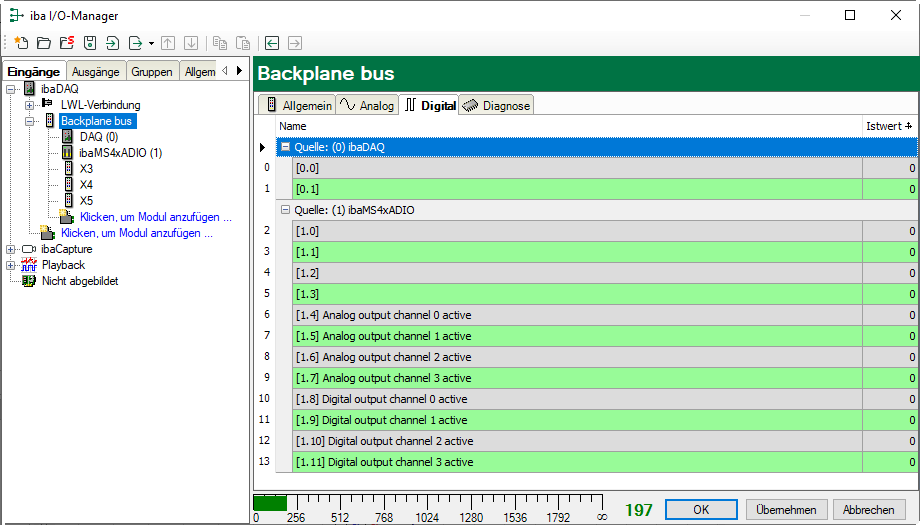Switch to the Analog tab

[366, 105]
